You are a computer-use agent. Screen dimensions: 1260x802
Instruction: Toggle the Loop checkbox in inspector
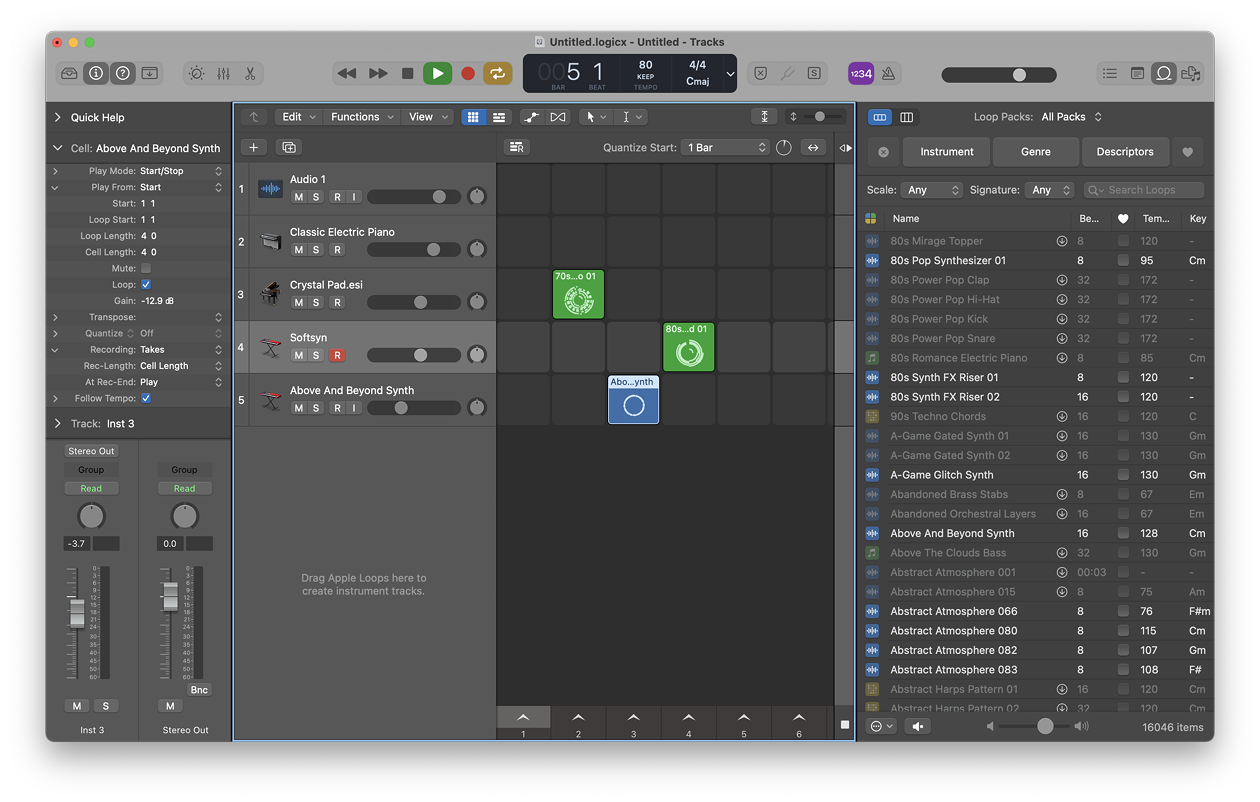146,284
